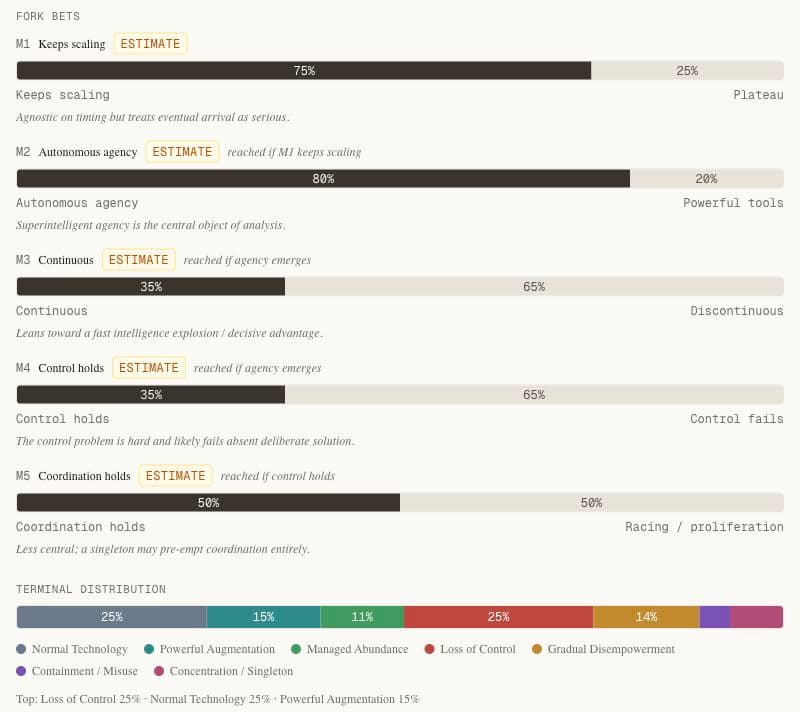Click the 'Agnostic on timing' description line
800x712 pixels.
(x=153, y=117)
